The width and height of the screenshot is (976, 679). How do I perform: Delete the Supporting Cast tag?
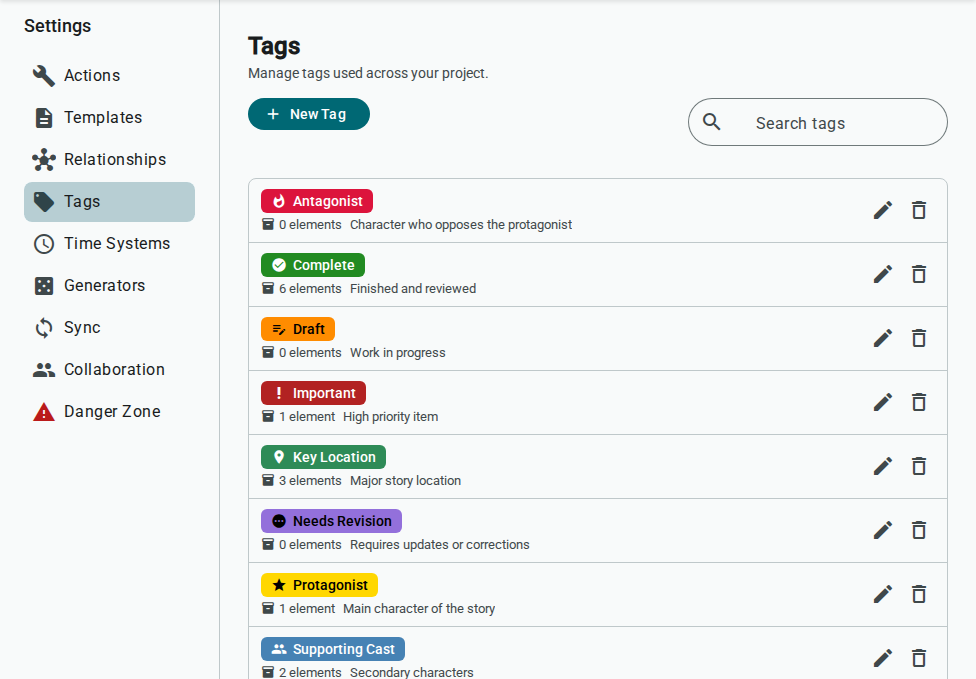tap(919, 658)
